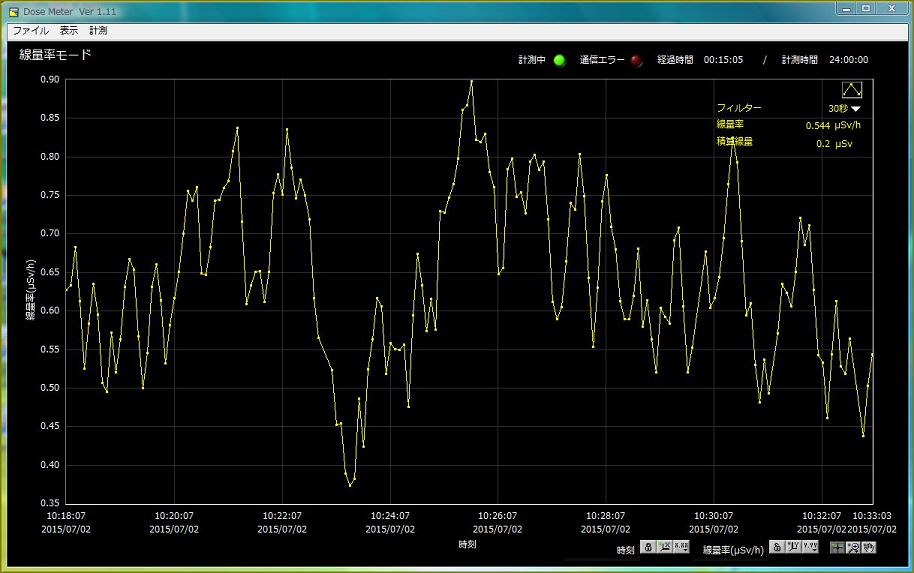Expand the 30秒 filter dropdown
Screen dimensions: 914x573
click(856, 108)
